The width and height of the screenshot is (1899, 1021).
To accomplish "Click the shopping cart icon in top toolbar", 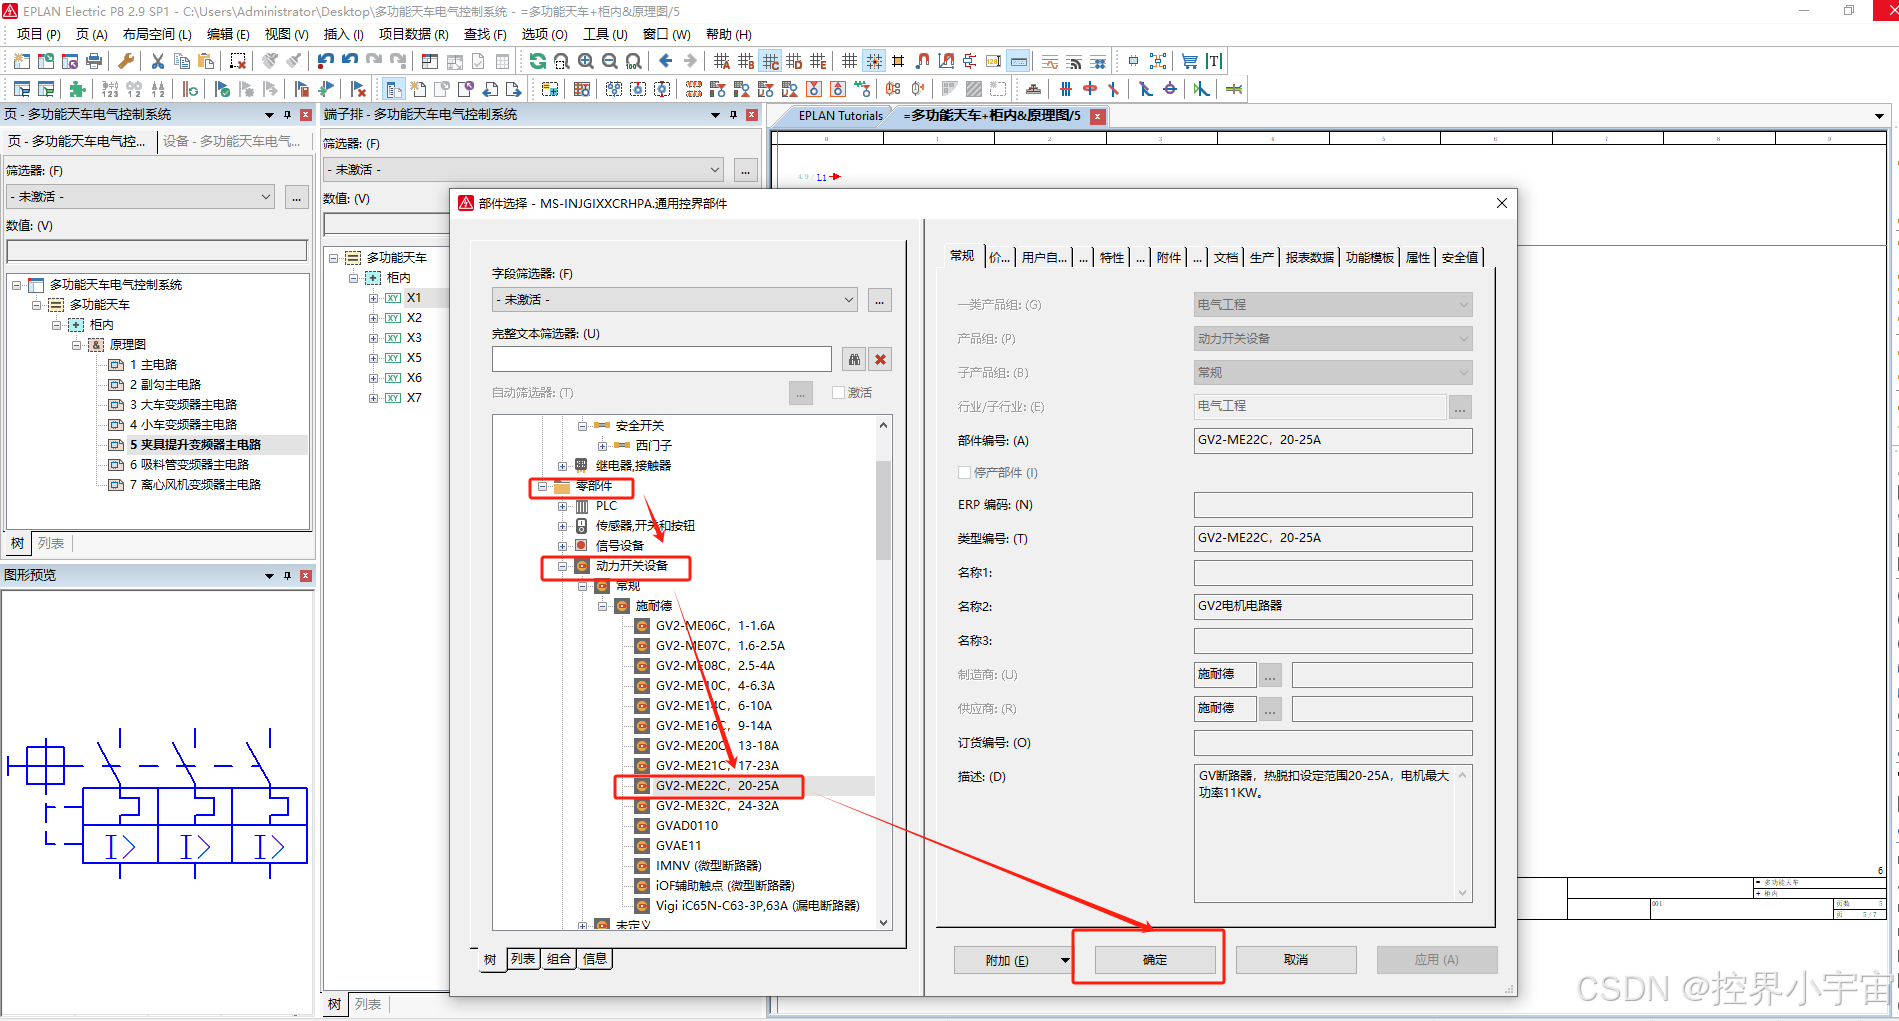I will [1189, 61].
